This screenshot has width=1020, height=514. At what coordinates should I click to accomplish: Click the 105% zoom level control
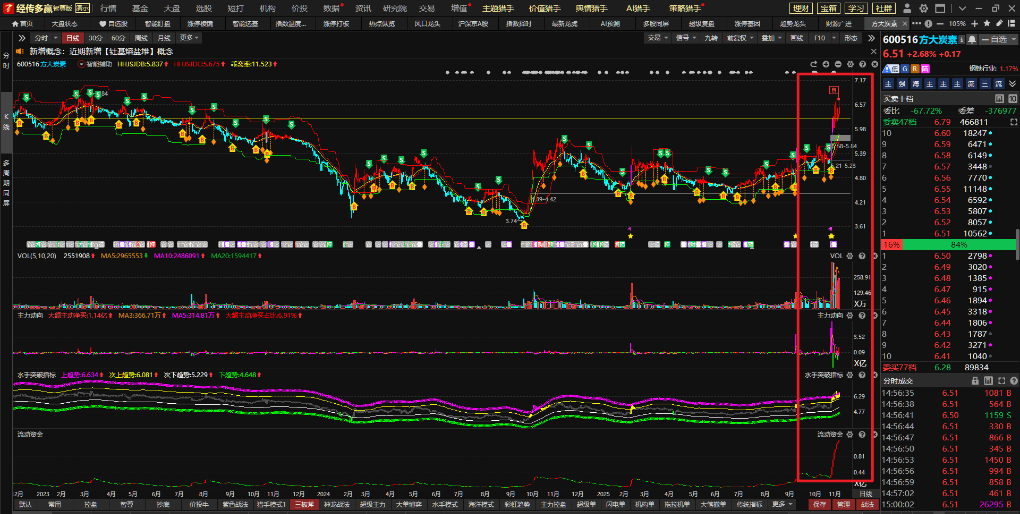point(958,23)
